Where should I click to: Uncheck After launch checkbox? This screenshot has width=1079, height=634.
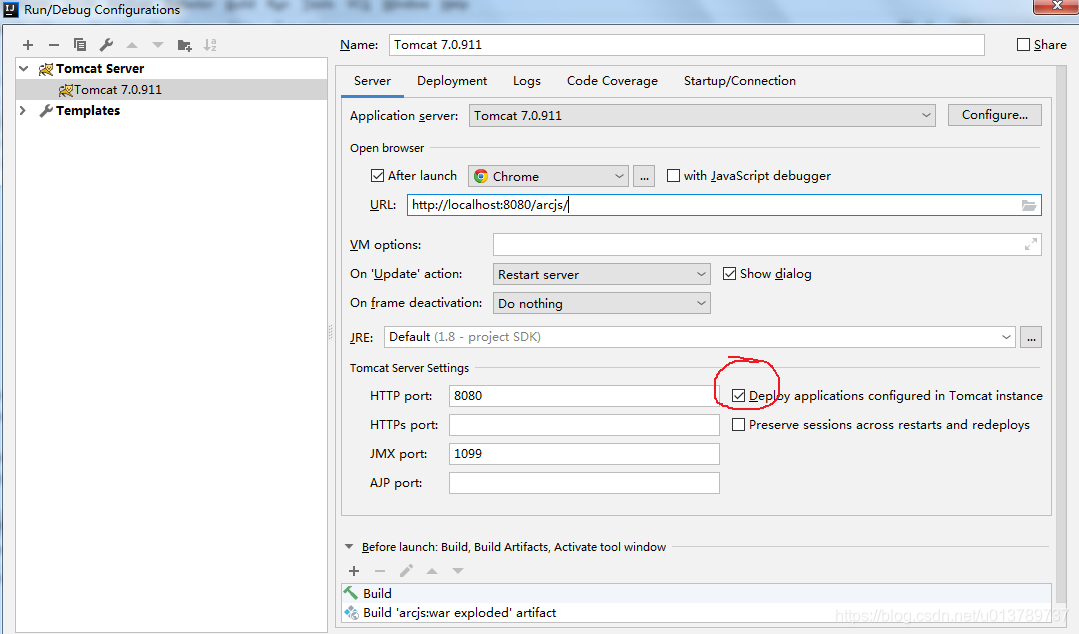(377, 176)
